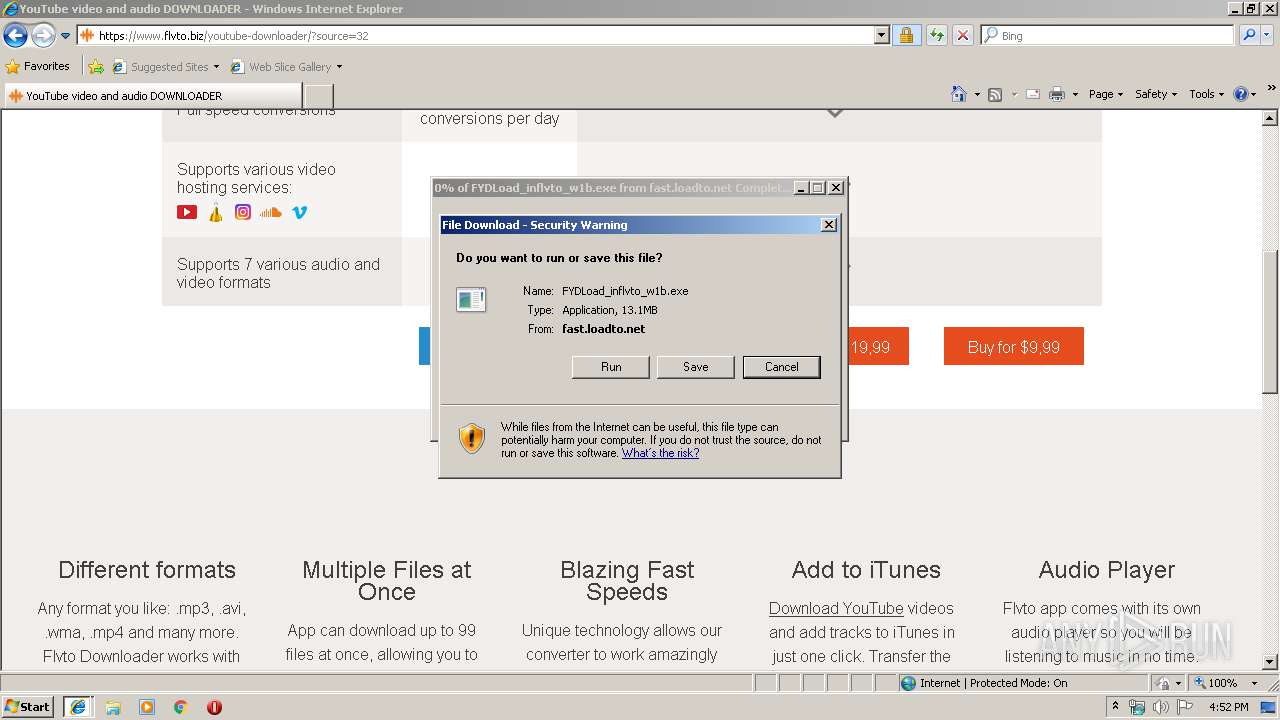Click the volume speaker tray icon
This screenshot has height=720, width=1280.
coord(1160,707)
